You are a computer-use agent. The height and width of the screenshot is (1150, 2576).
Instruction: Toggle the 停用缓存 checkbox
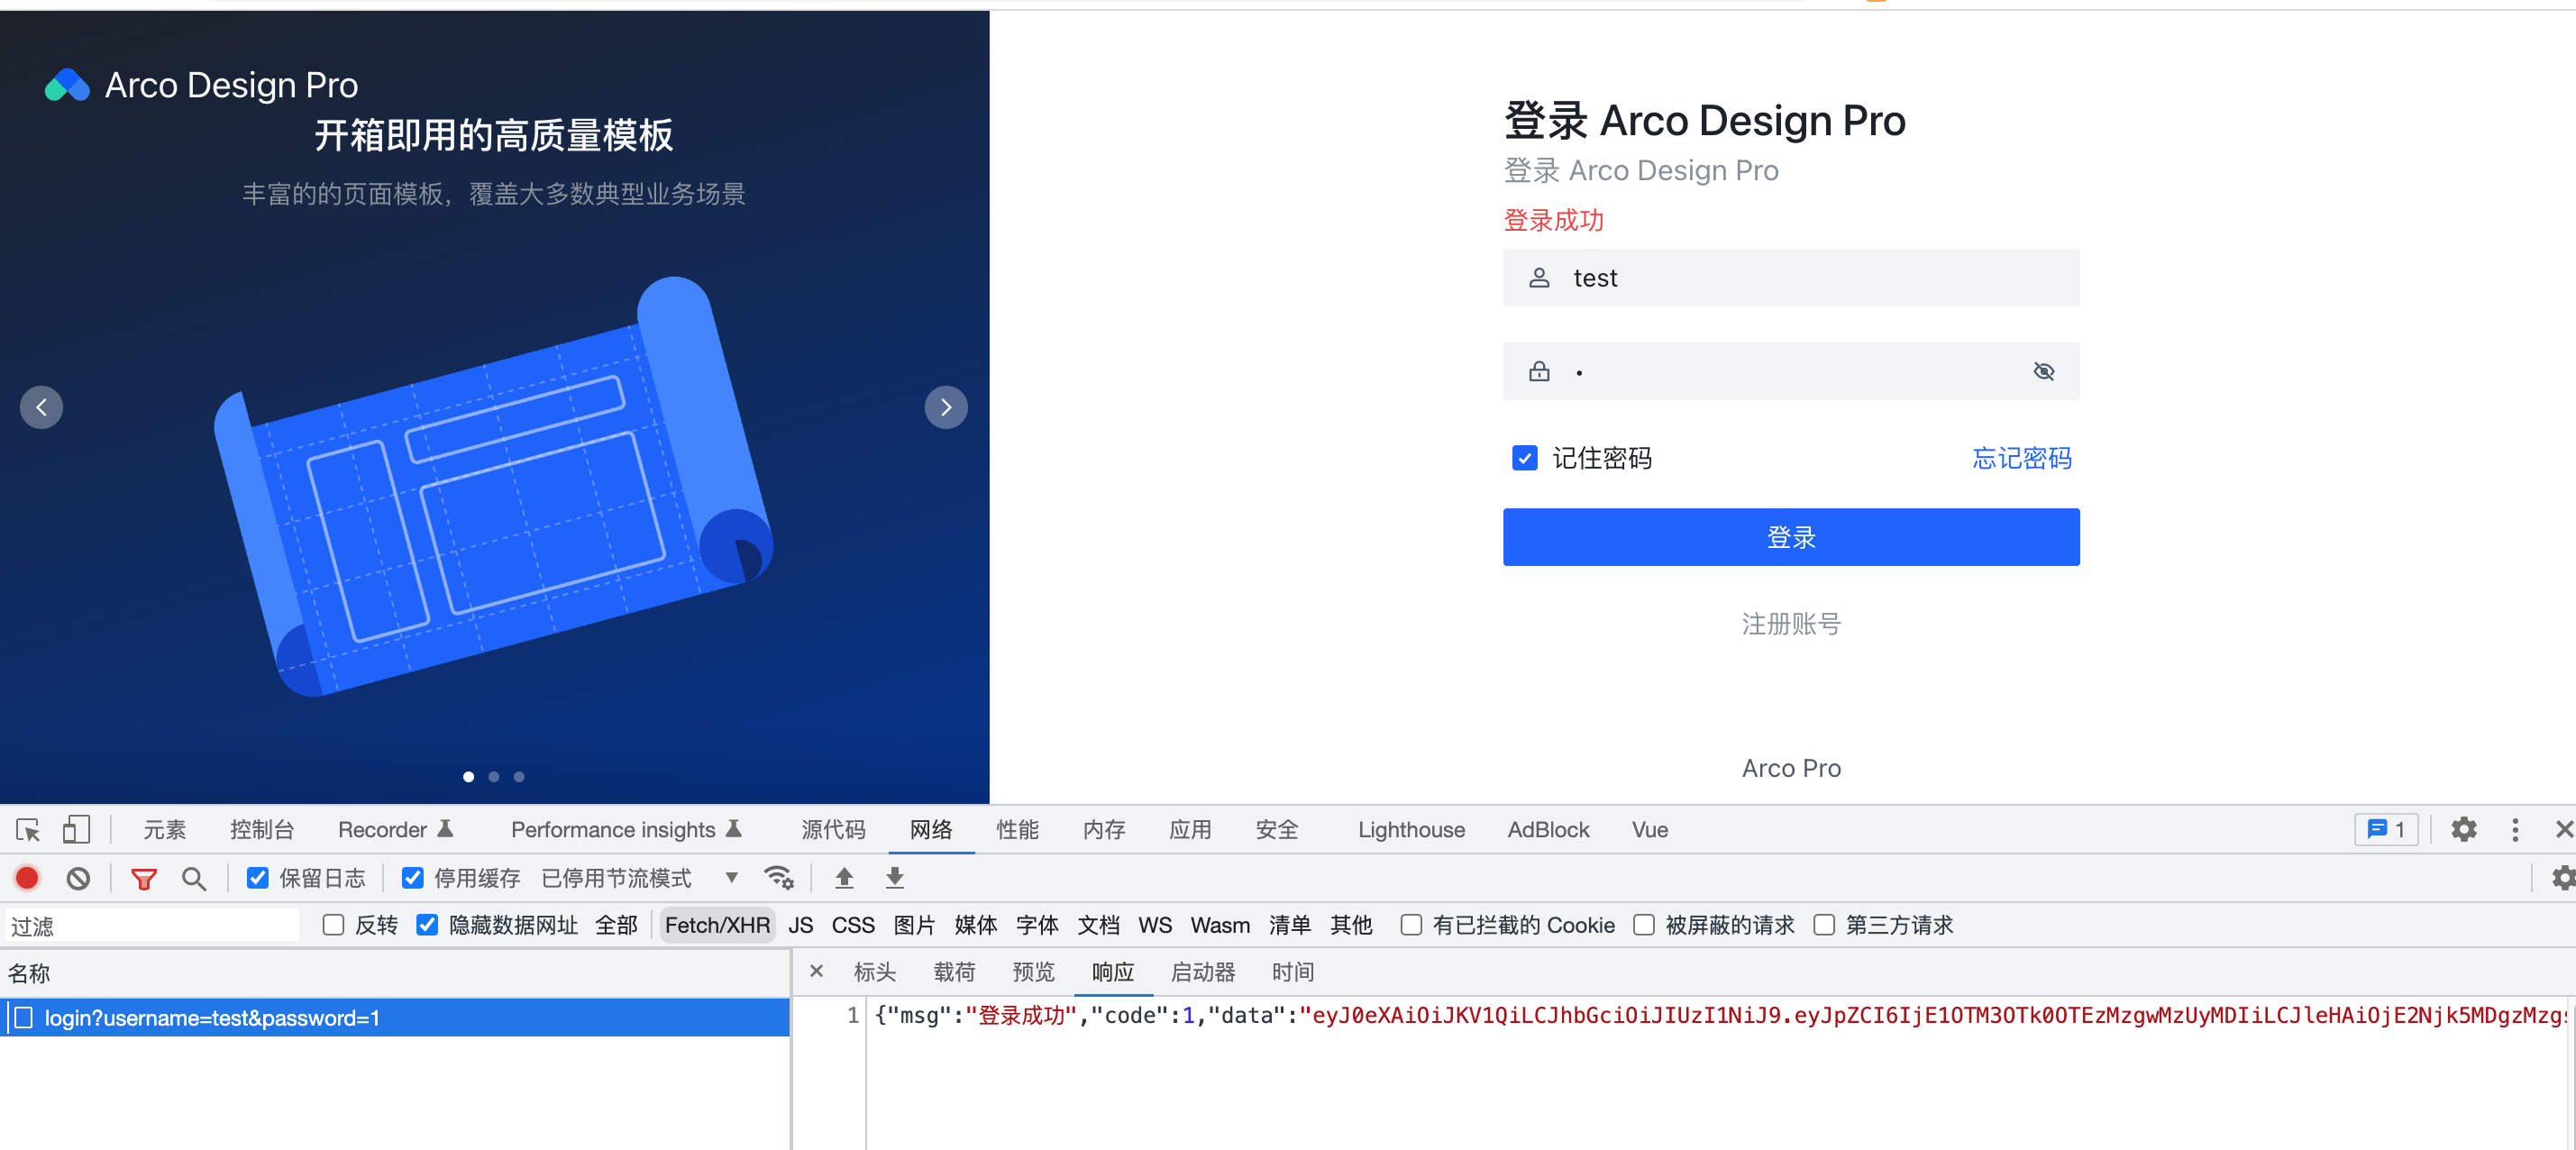click(412, 878)
